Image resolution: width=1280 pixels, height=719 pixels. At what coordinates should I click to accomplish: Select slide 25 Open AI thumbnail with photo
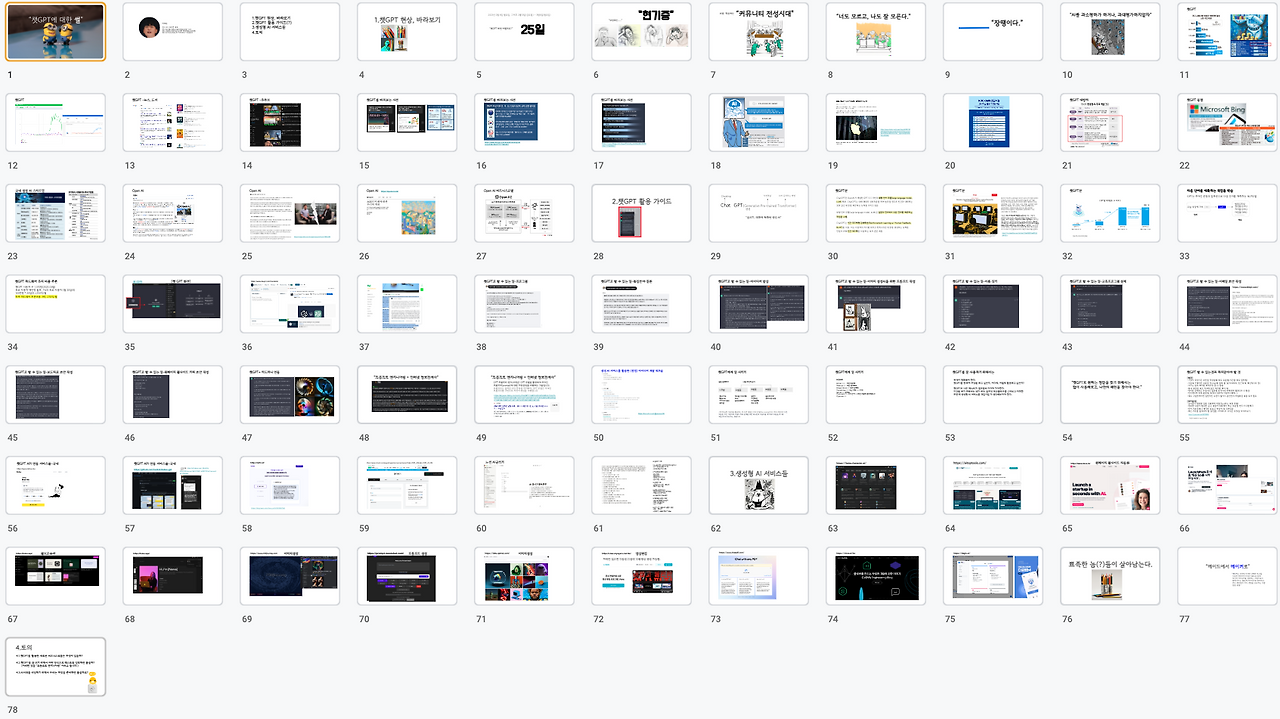(290, 213)
